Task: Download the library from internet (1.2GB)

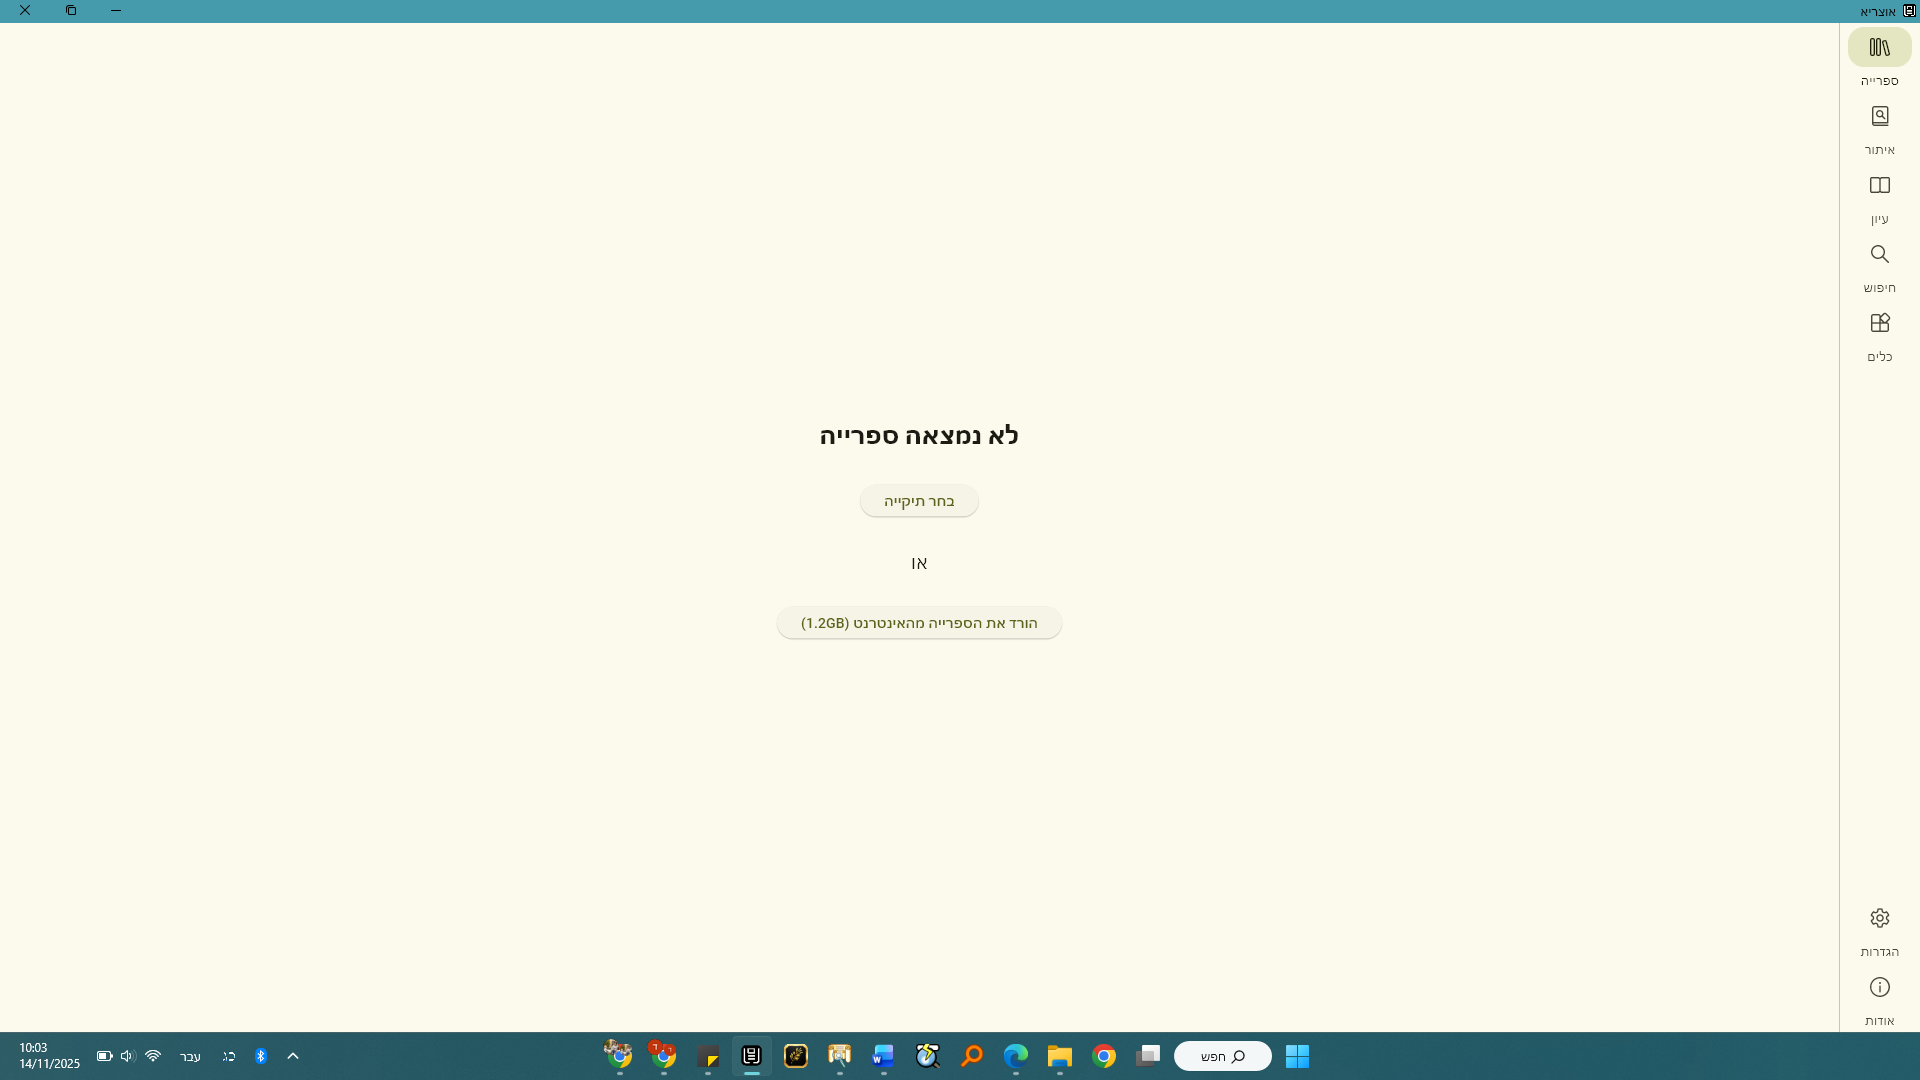Action: pyautogui.click(x=919, y=623)
